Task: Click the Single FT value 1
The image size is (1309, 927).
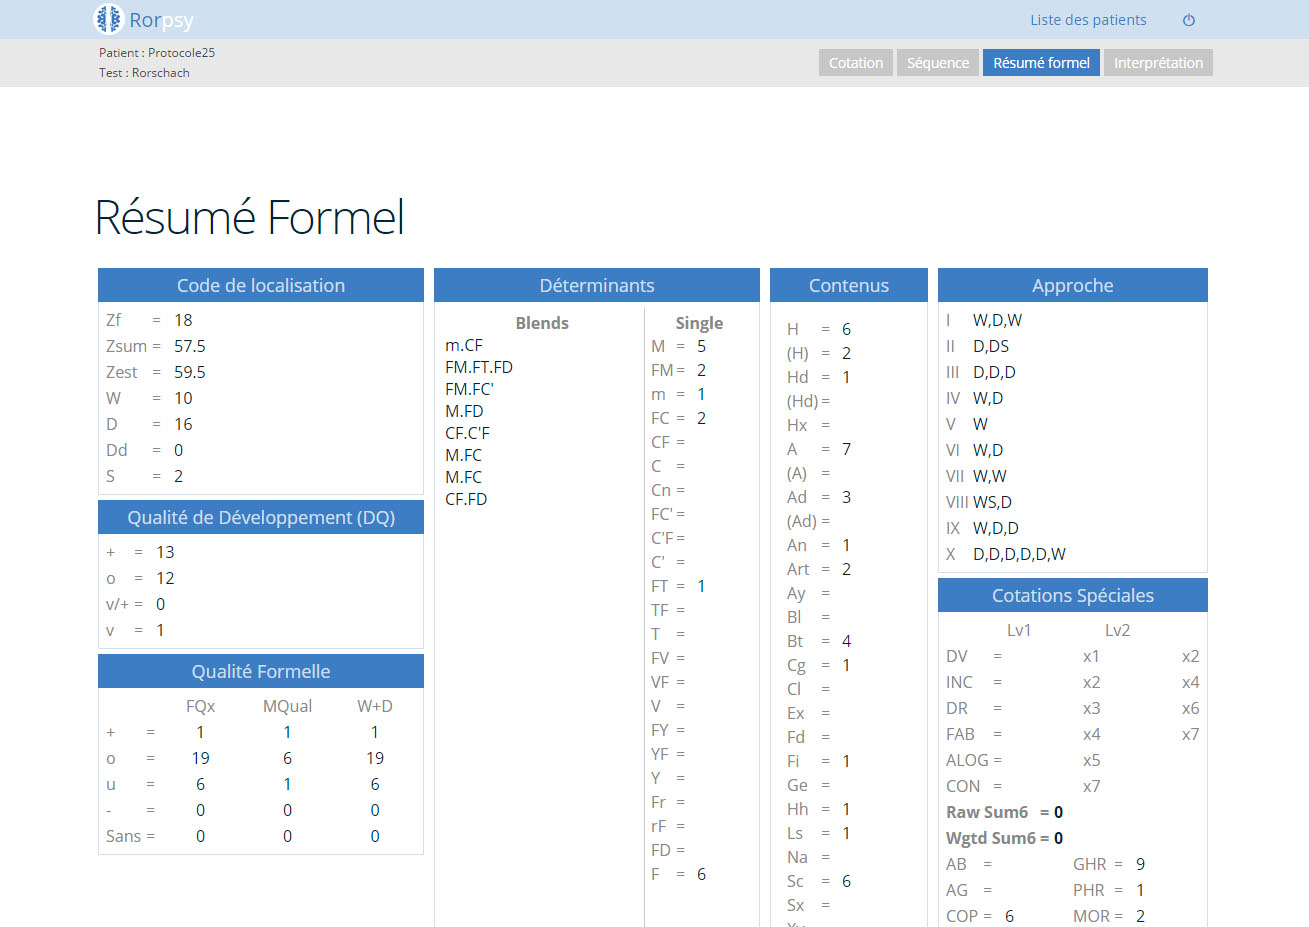Action: pos(701,586)
